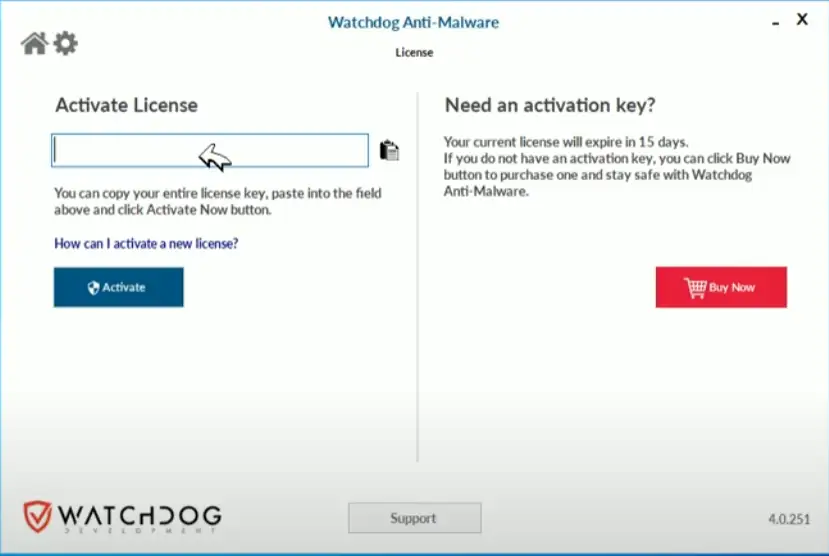829x556 pixels.
Task: Close the Watchdog Anti-Malware window
Action: (802, 19)
